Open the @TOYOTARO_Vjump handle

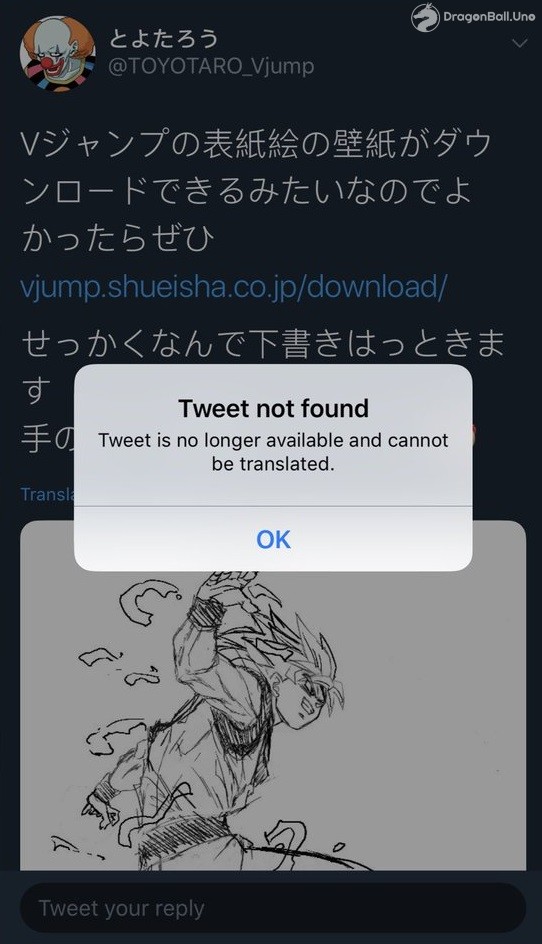pyautogui.click(x=211, y=66)
